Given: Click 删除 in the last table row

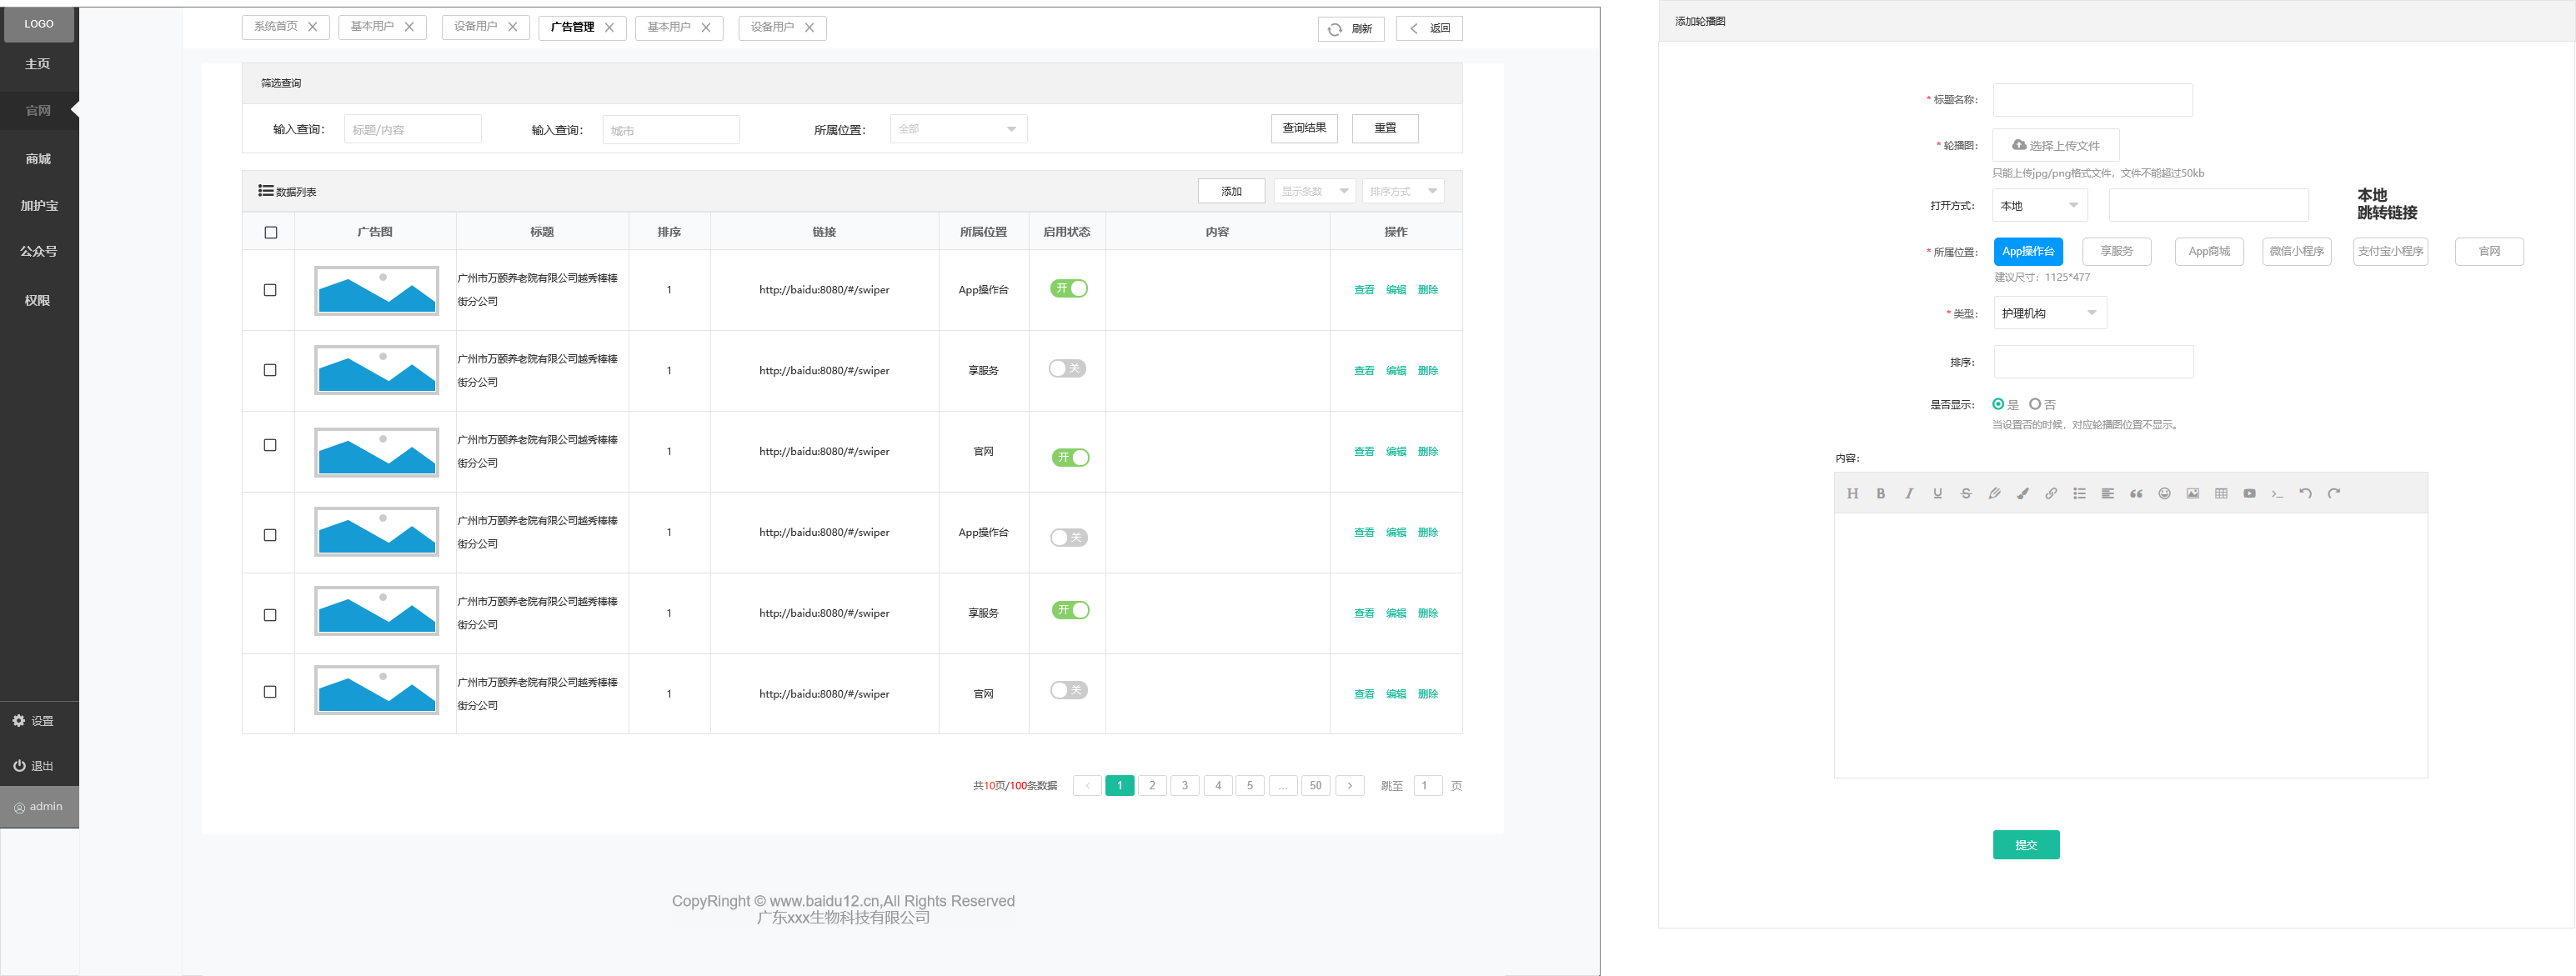Looking at the screenshot, I should click(1428, 694).
